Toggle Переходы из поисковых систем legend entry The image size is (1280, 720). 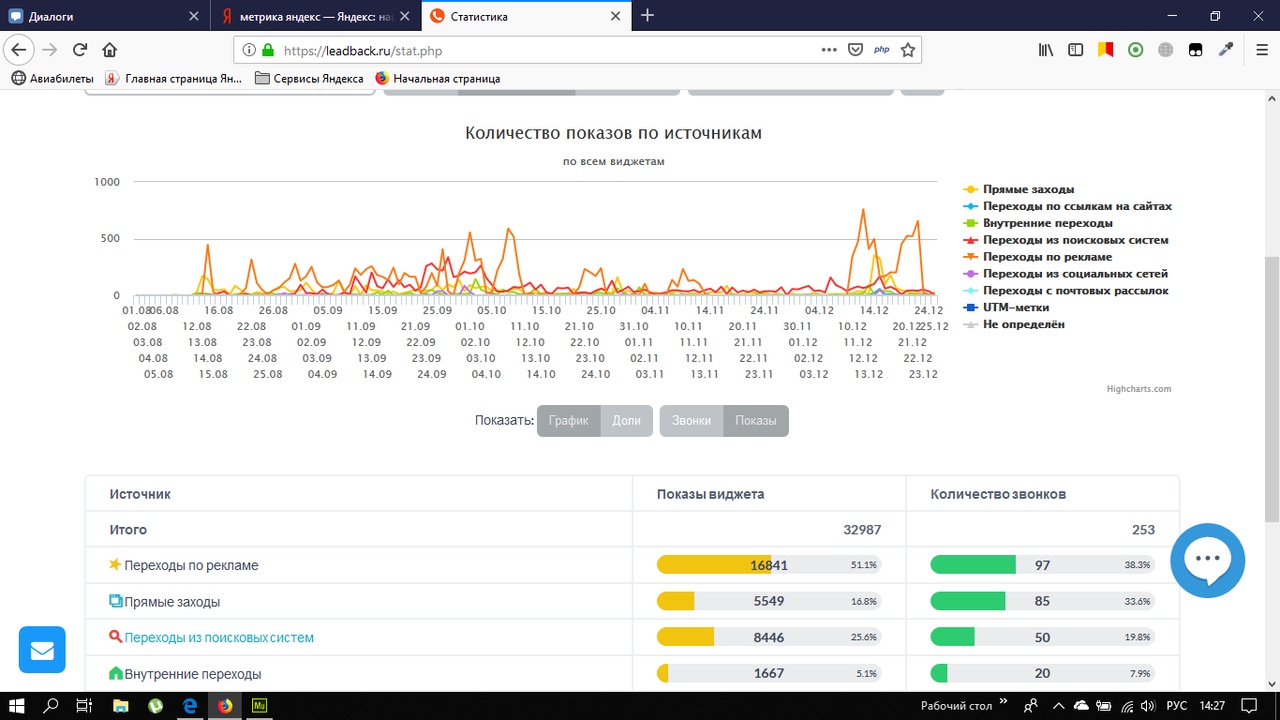pos(1065,240)
